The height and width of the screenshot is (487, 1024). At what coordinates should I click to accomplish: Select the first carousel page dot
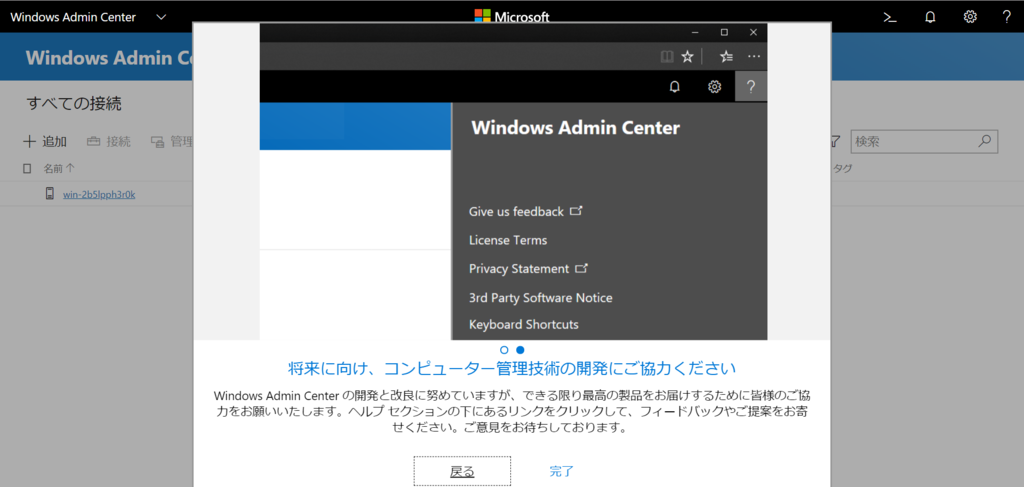tap(504, 350)
